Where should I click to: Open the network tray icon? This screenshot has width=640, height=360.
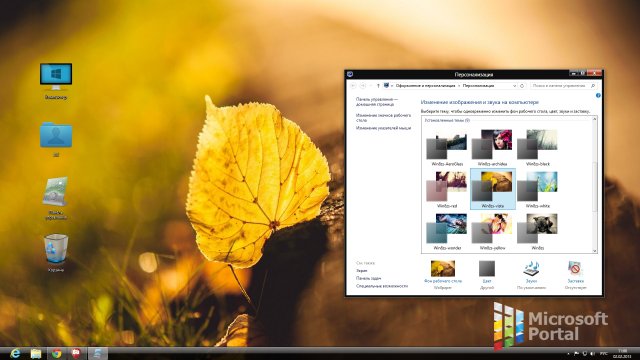click(x=585, y=353)
